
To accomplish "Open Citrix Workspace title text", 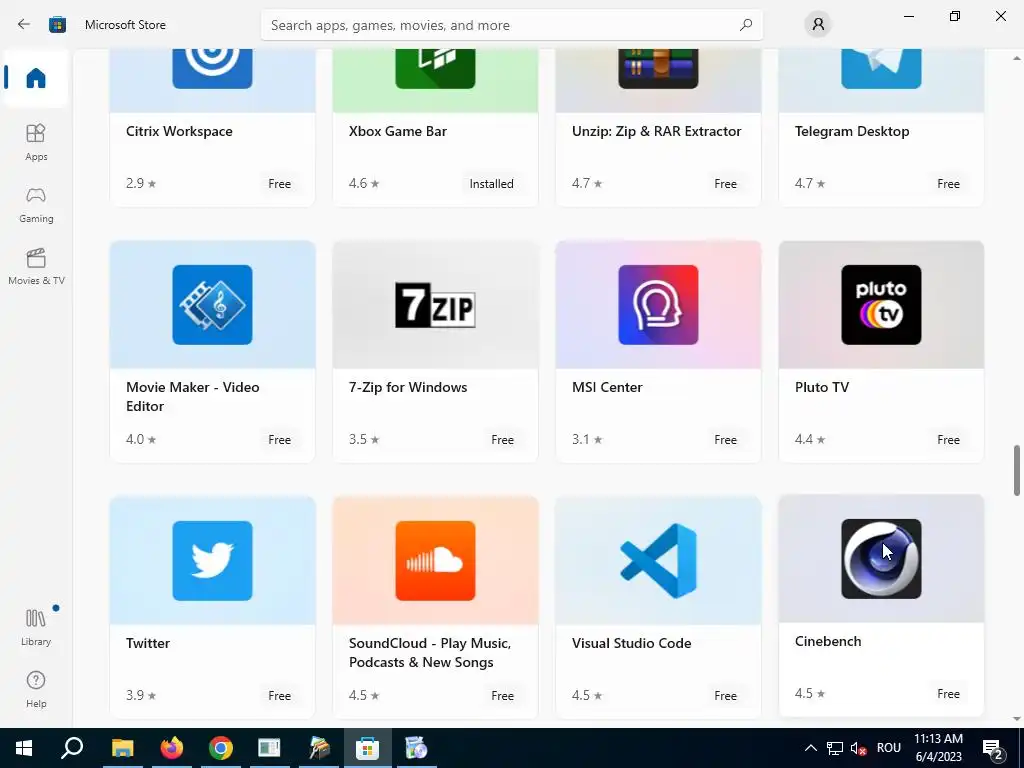I will point(179,131).
